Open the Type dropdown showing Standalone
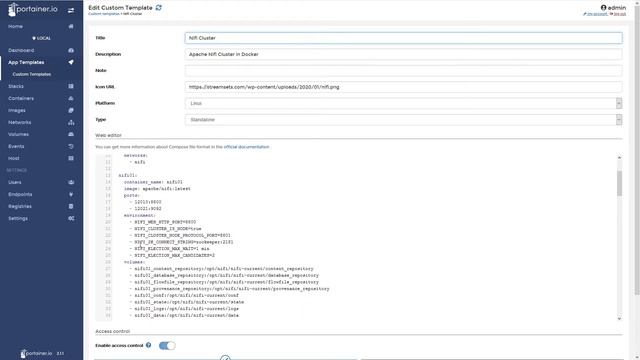 pos(403,120)
